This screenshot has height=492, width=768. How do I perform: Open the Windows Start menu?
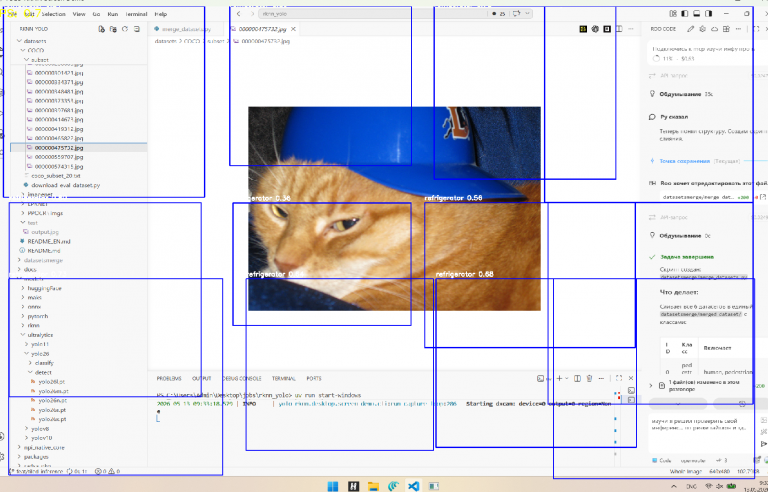click(x=333, y=486)
